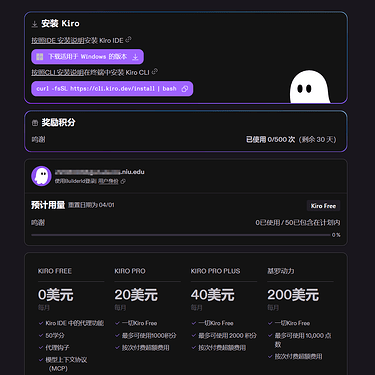Select the KIRO PRO plan heading
This screenshot has width=375, height=375.
tap(130, 271)
